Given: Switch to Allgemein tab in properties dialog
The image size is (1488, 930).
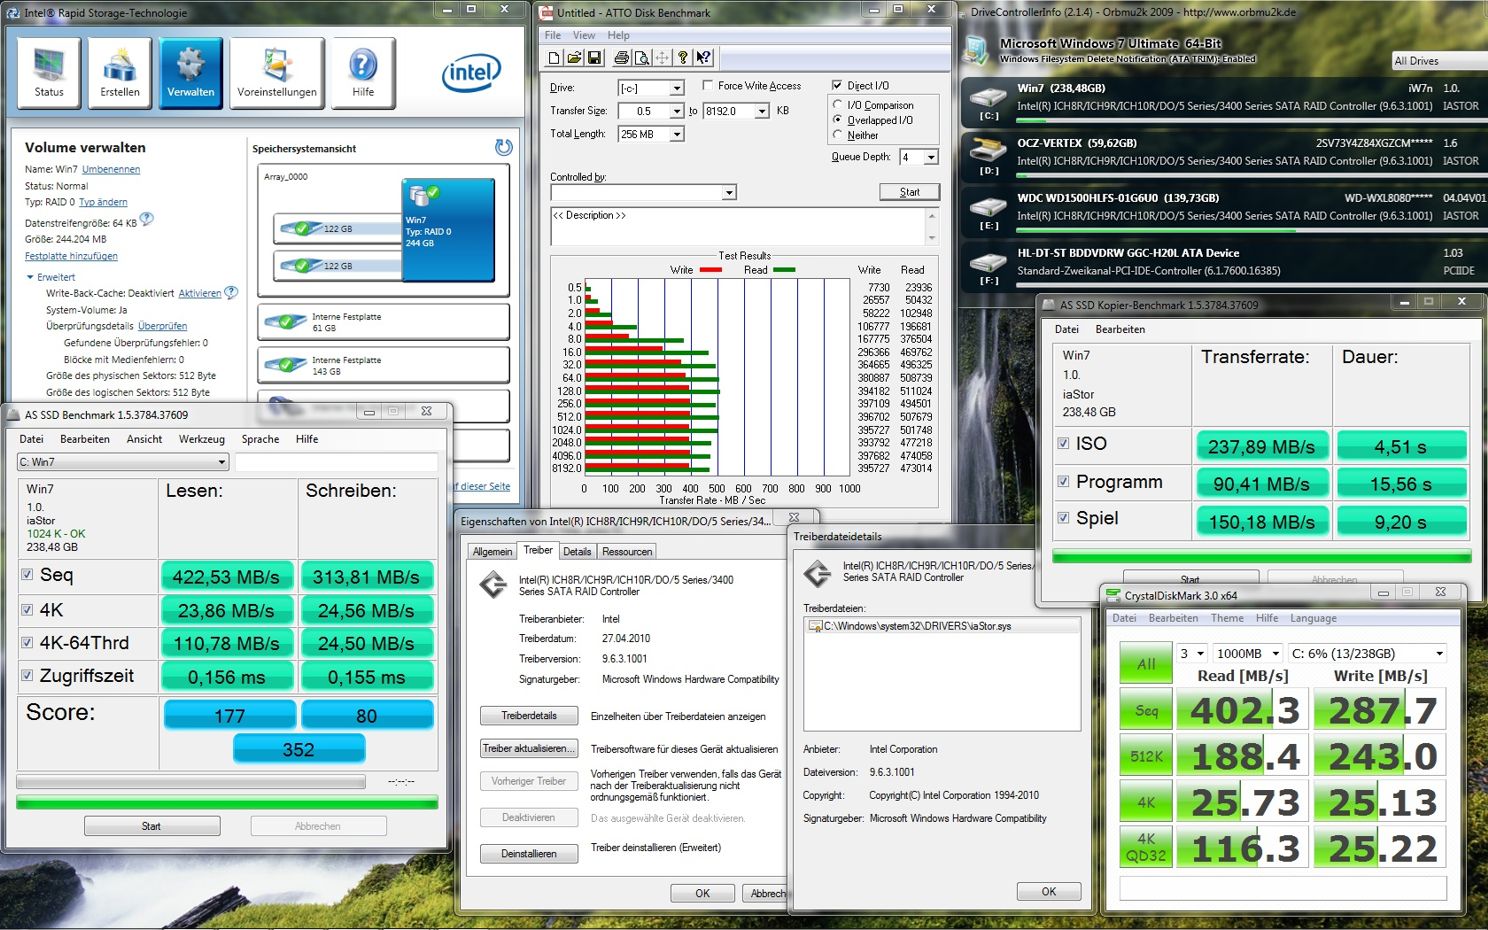Looking at the screenshot, I should pos(492,551).
